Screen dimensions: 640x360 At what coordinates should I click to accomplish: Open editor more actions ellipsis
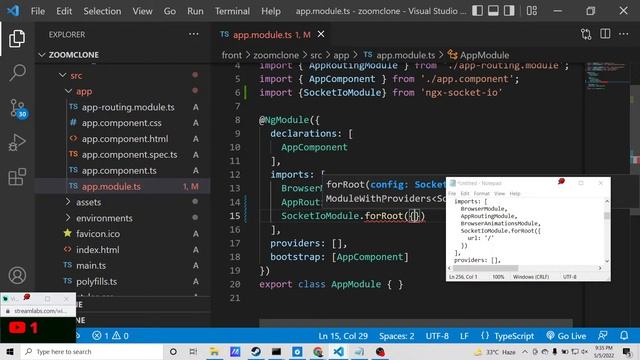624,34
